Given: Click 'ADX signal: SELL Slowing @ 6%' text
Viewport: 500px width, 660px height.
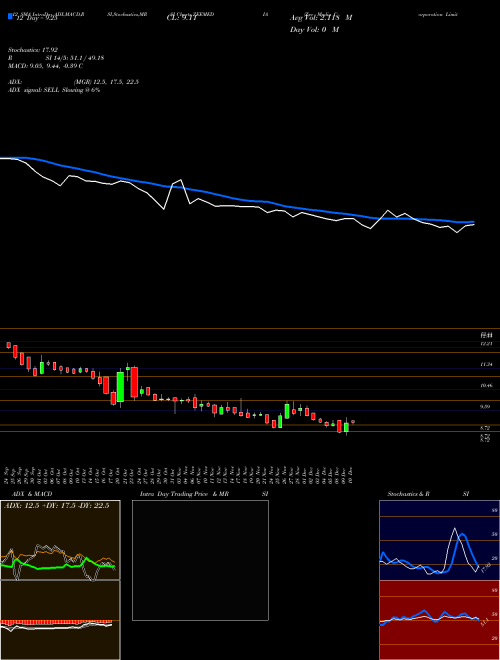Looking at the screenshot, I should (54, 90).
